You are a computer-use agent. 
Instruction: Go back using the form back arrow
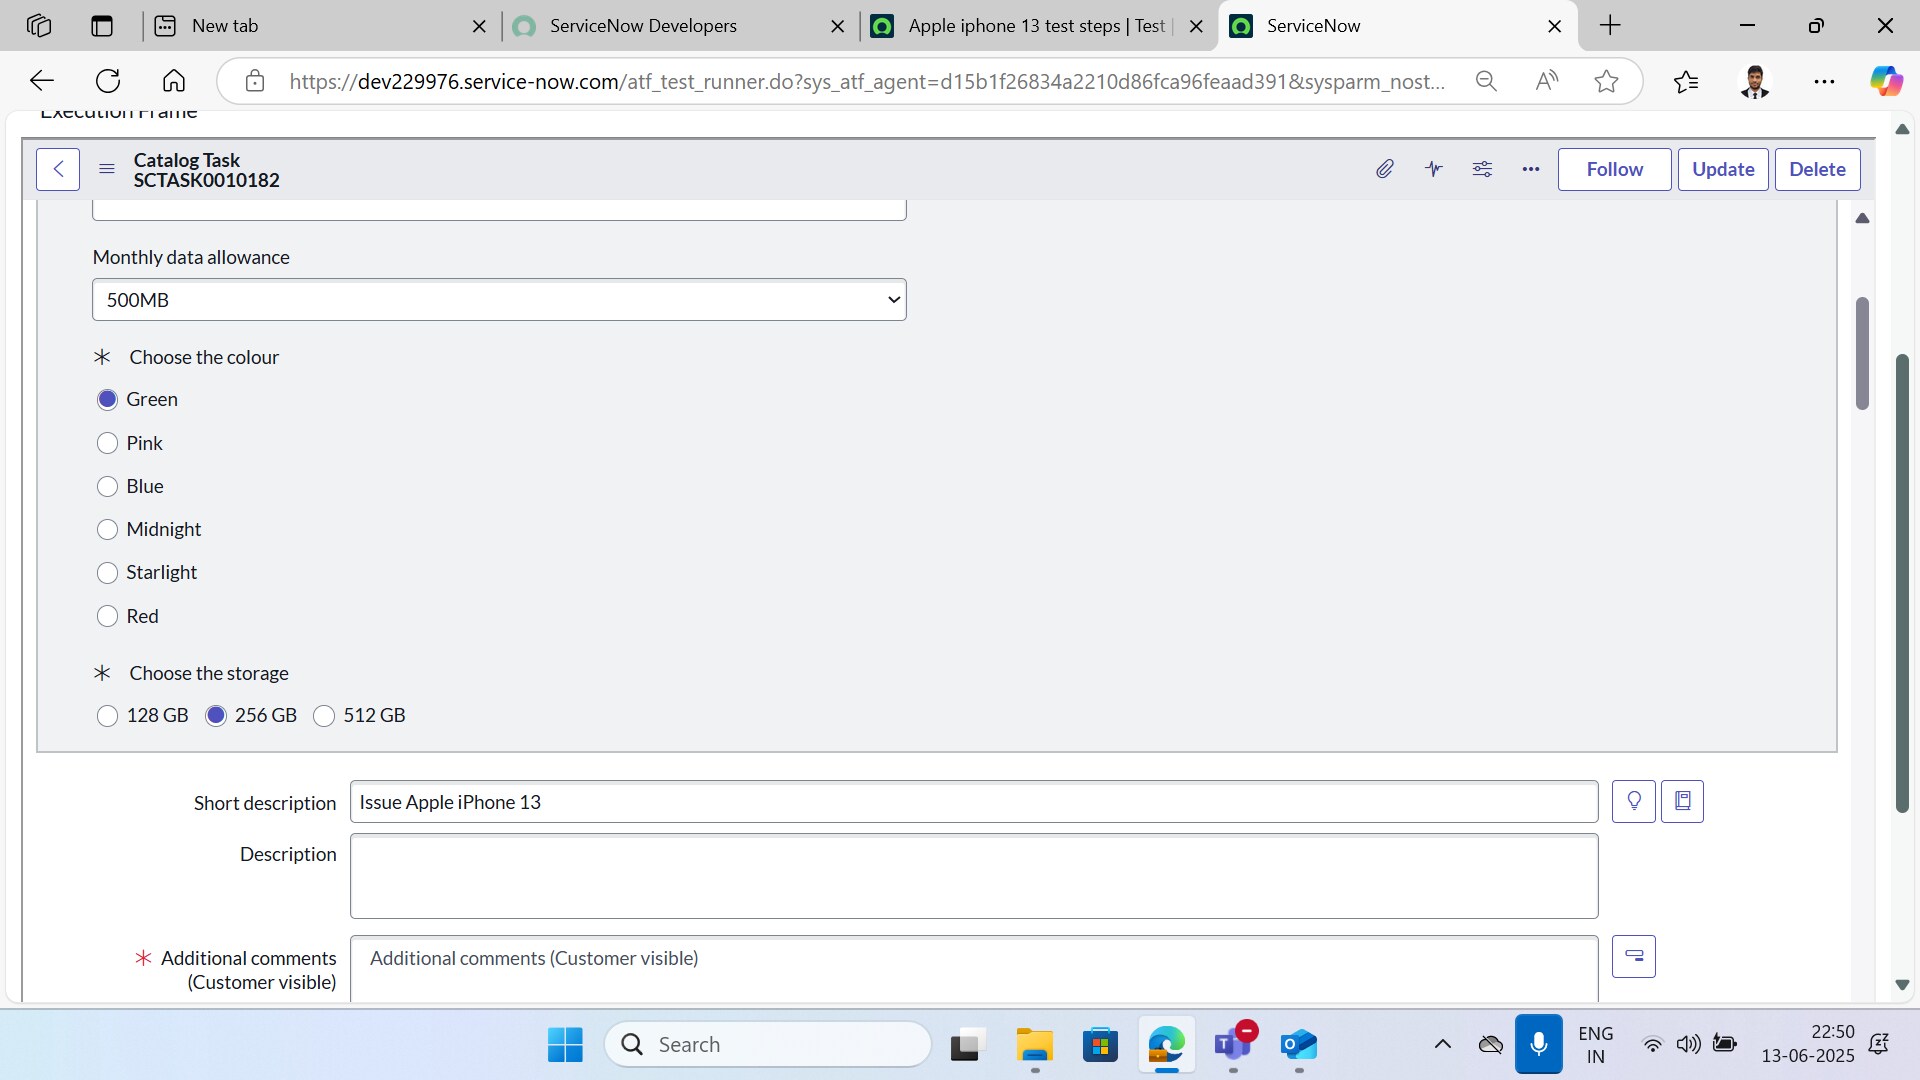(x=58, y=169)
